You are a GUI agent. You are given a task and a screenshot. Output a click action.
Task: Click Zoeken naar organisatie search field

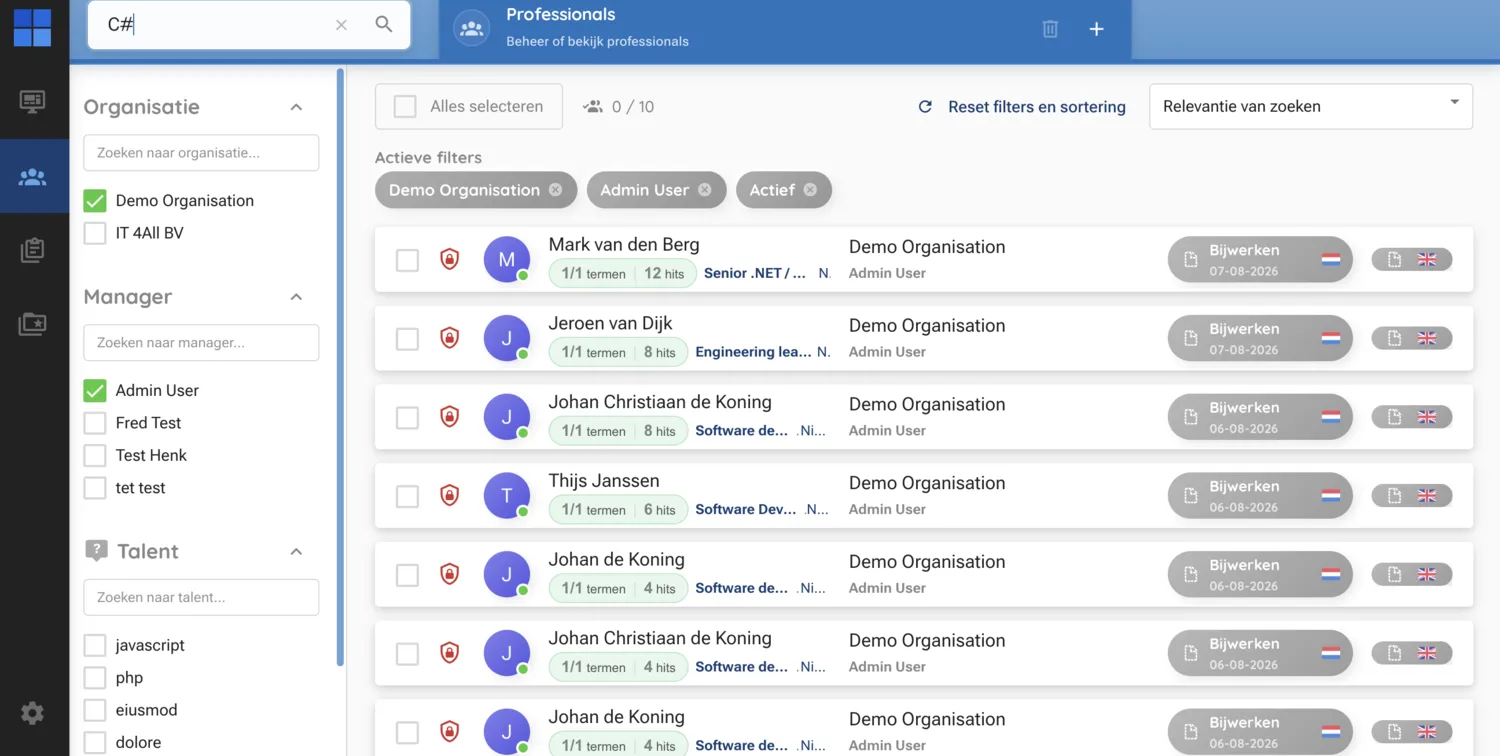[201, 153]
